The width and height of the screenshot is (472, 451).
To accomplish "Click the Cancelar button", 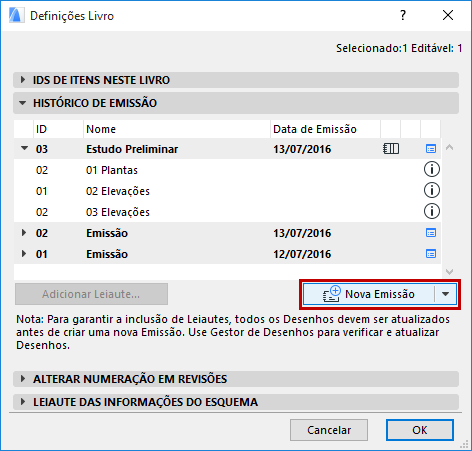I will [x=329, y=430].
